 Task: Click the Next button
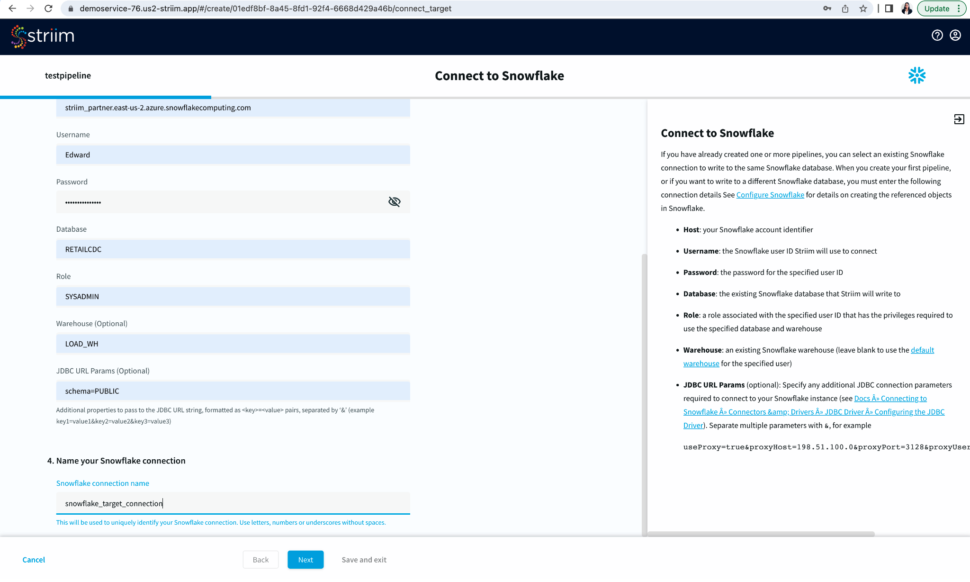click(305, 560)
